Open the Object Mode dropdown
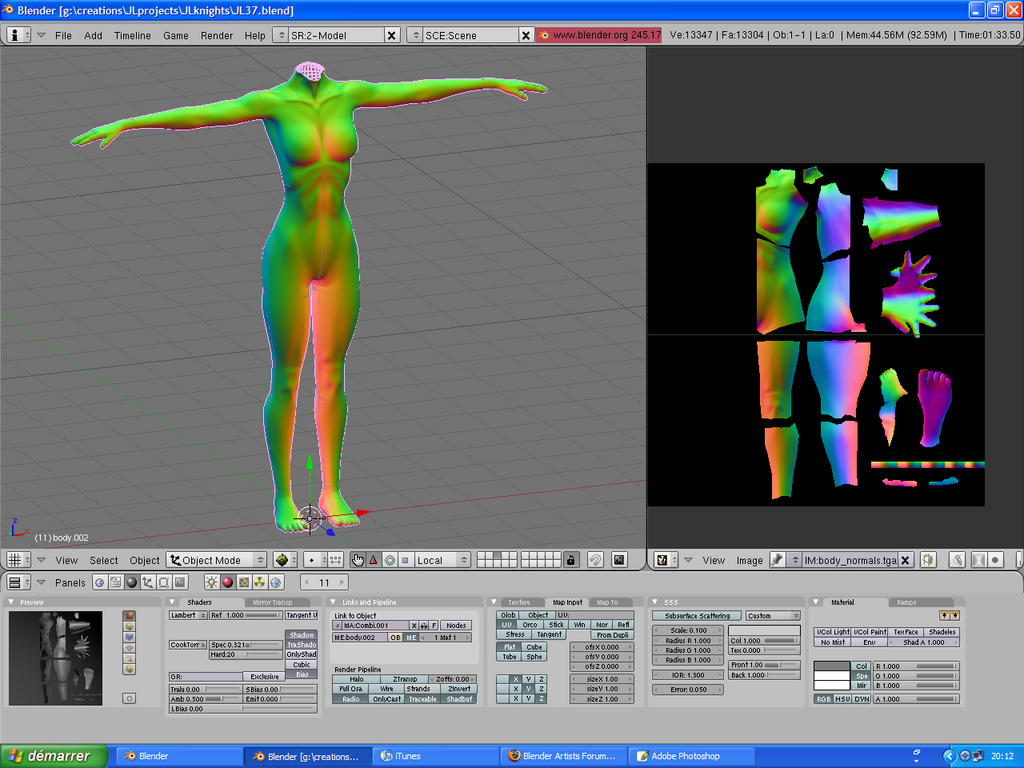This screenshot has width=1024, height=768. (x=217, y=560)
